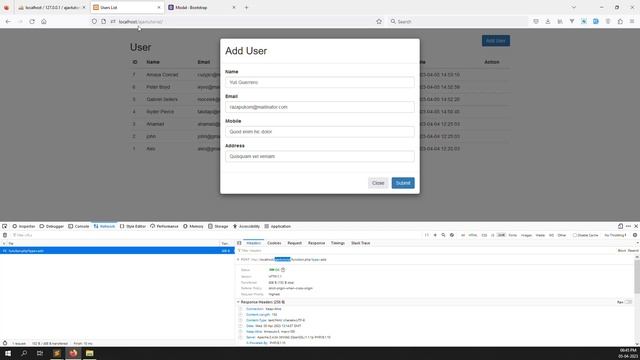Image resolution: width=640 pixels, height=360 pixels.
Task: Open the request blocking icon
Action: coord(452,235)
